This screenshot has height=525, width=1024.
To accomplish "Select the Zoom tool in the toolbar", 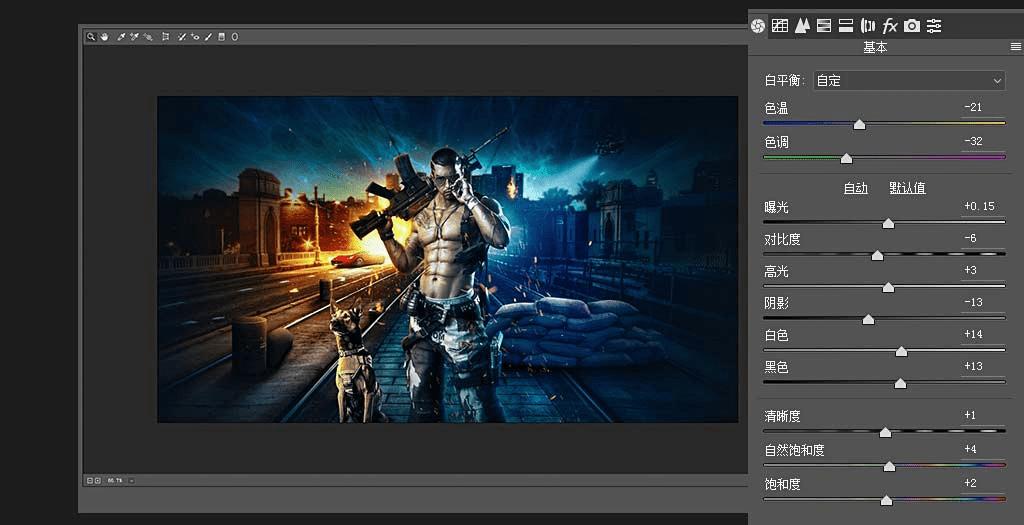I will point(90,37).
